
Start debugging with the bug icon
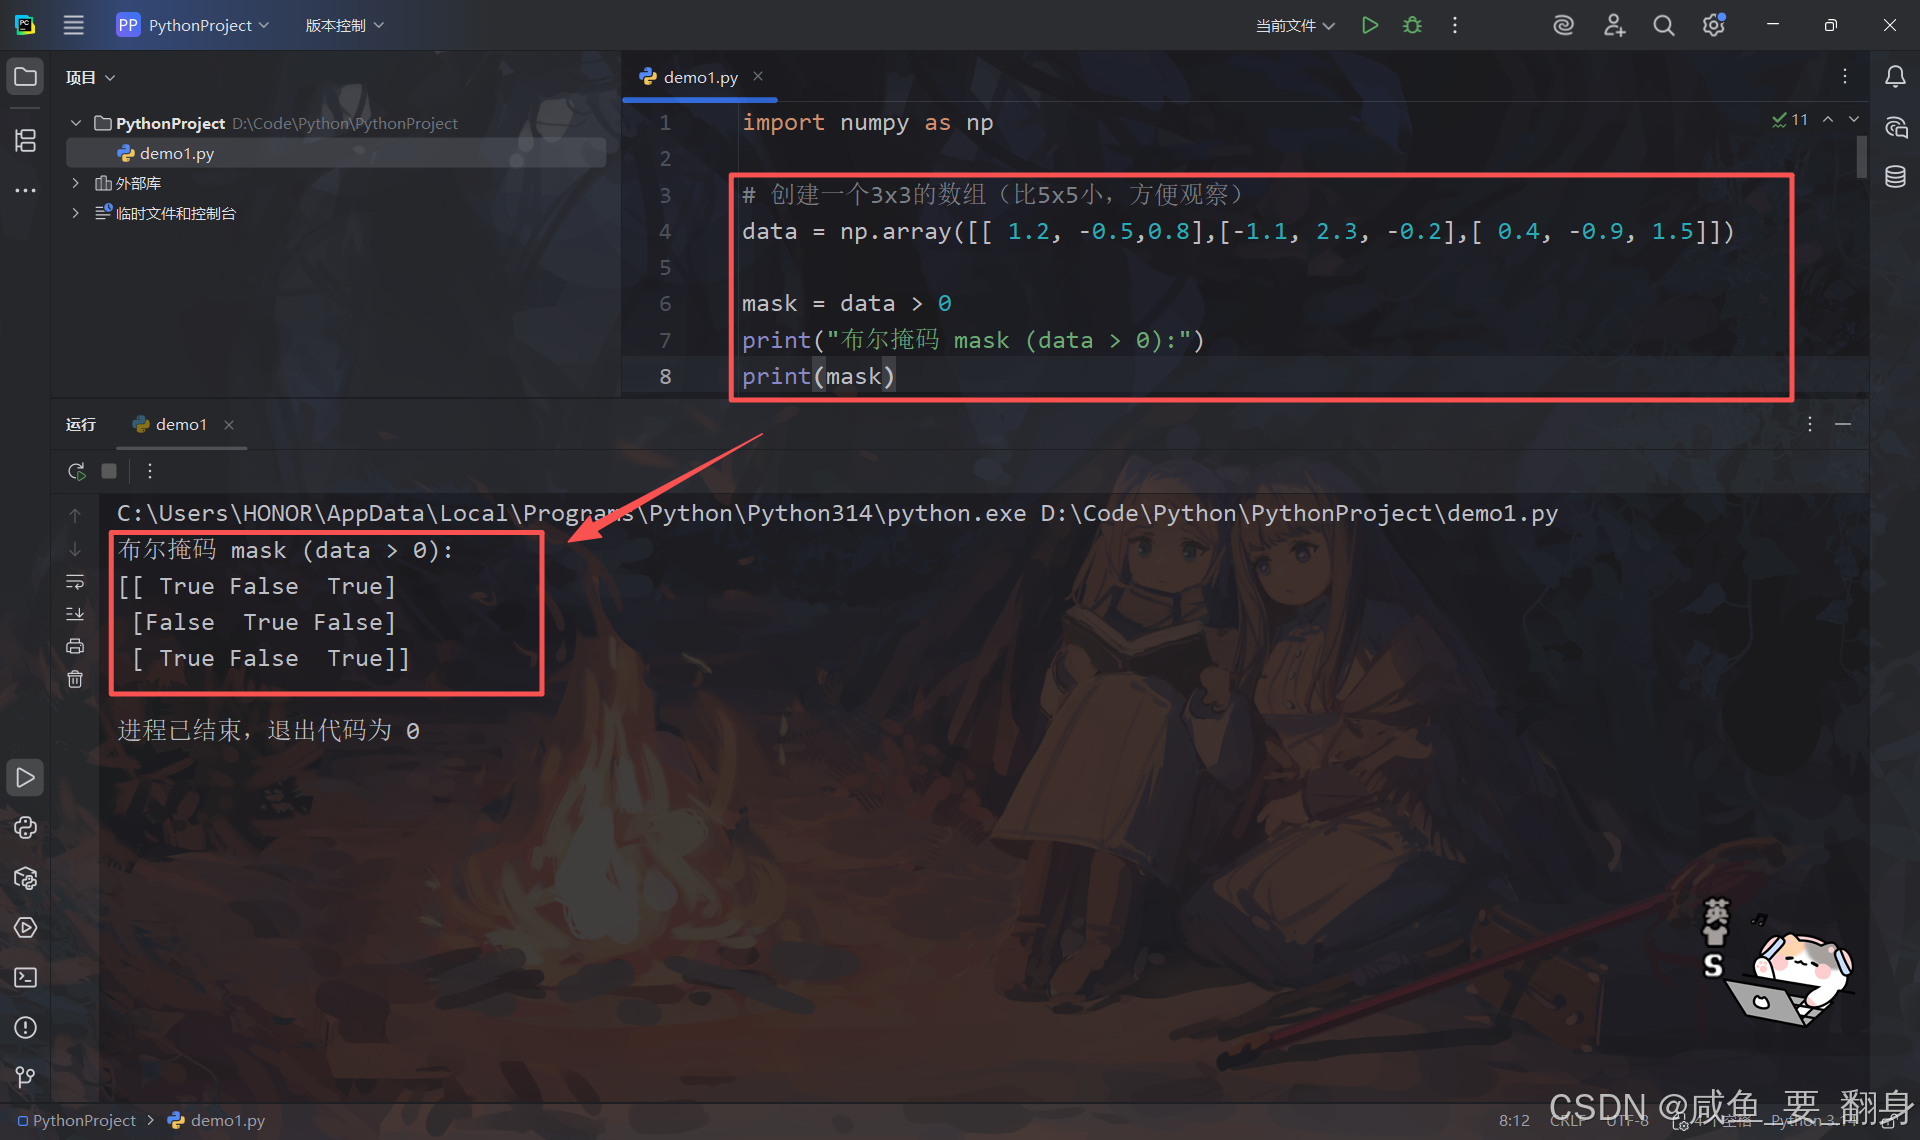click(x=1412, y=25)
